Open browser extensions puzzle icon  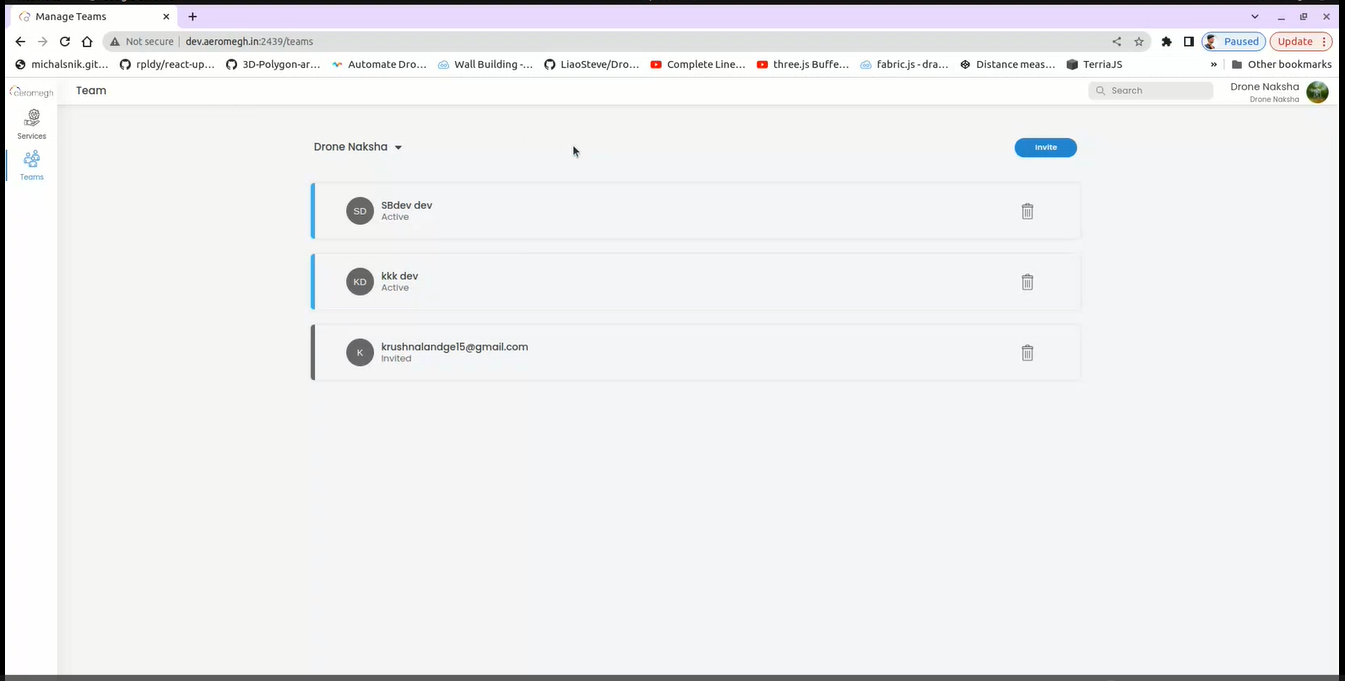[1166, 42]
